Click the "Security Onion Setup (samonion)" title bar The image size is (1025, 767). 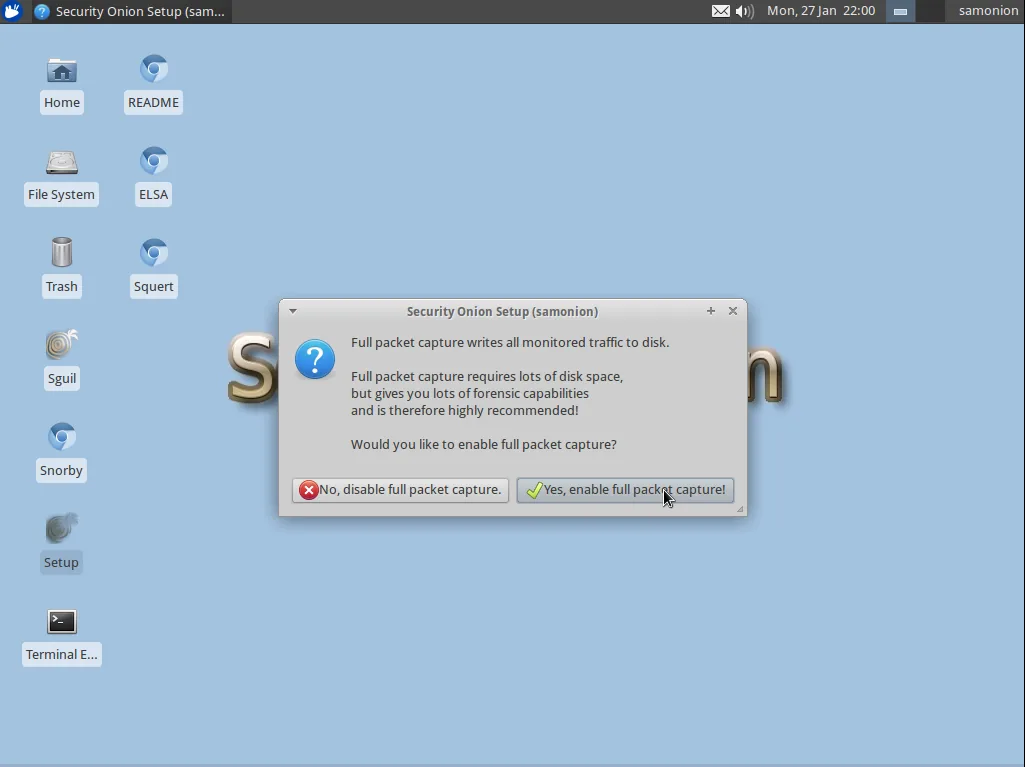coord(502,311)
